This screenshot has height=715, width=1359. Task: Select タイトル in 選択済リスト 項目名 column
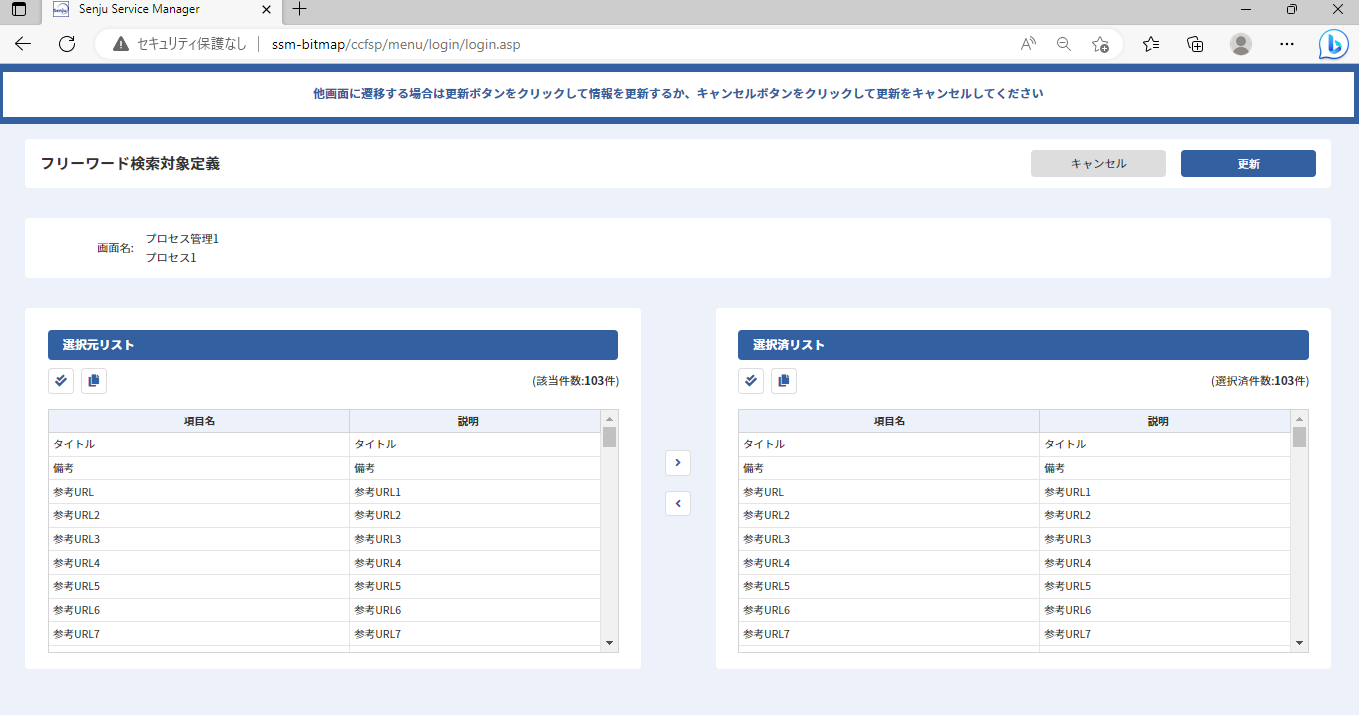tap(889, 444)
